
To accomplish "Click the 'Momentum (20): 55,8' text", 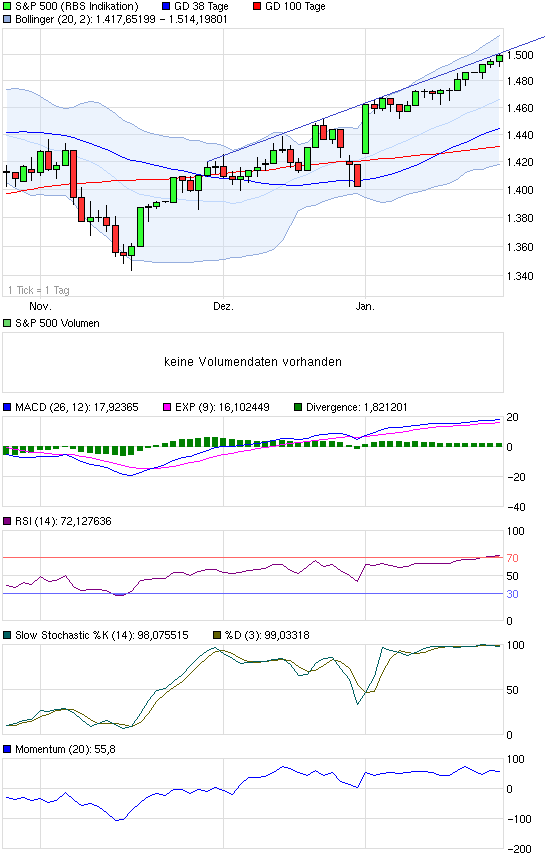I will [65, 749].
